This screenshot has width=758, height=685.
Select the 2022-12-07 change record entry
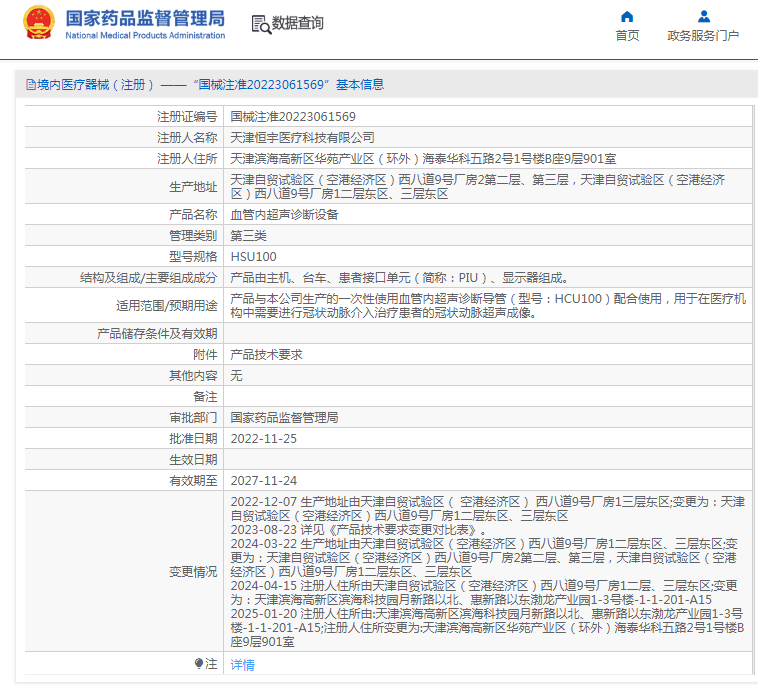click(487, 509)
